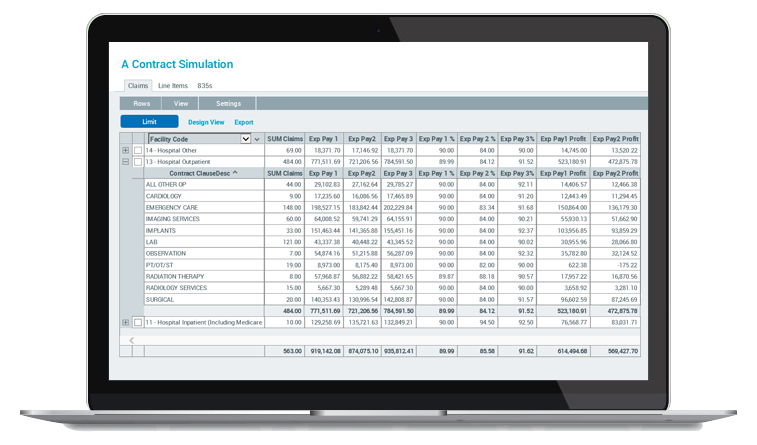Screen dimensions: 757x445
Task: Expand the 11 - Hospital Inpatient row
Action: point(126,322)
